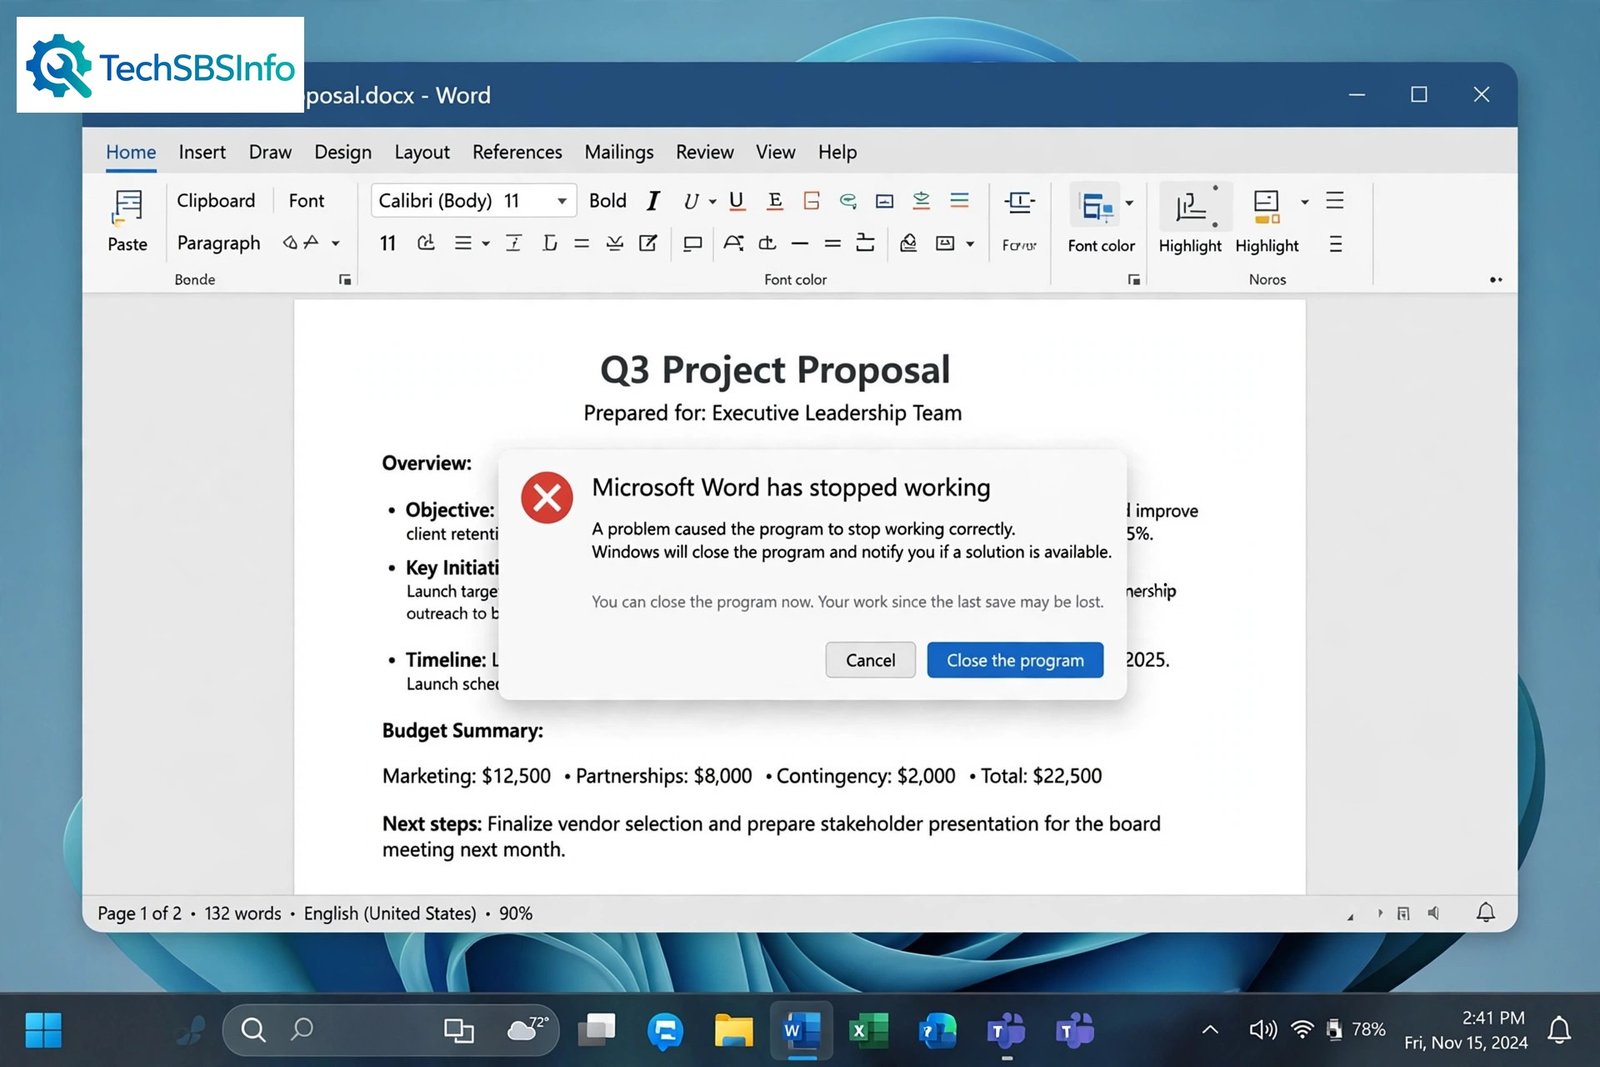Click the Font color button icon
The width and height of the screenshot is (1600, 1067).
[x=1096, y=206]
